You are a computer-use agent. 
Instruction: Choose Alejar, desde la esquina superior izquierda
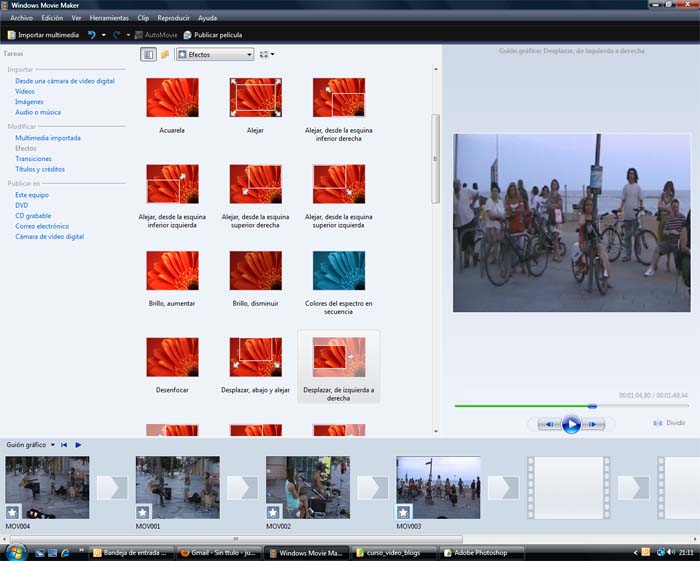[338, 184]
